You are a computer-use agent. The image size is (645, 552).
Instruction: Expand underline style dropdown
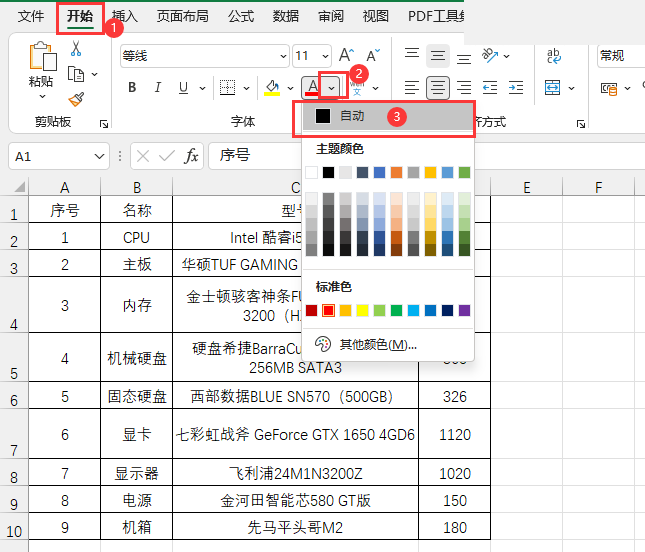click(202, 88)
